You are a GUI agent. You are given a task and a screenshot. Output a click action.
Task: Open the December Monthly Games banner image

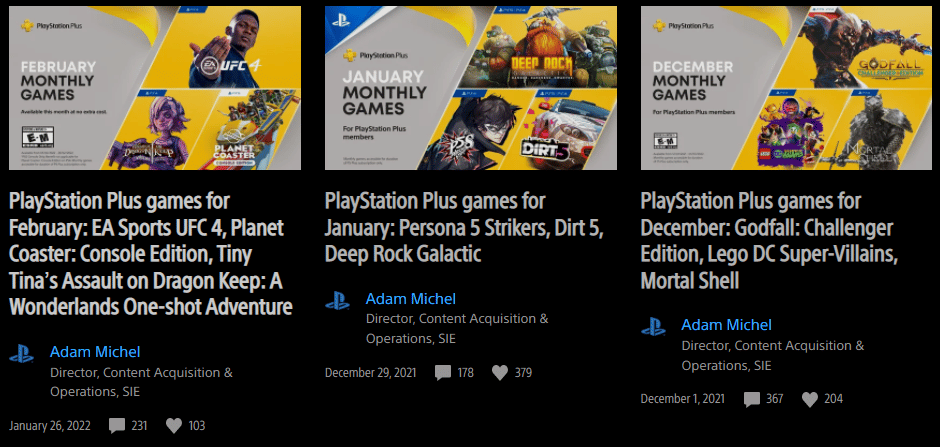click(786, 88)
